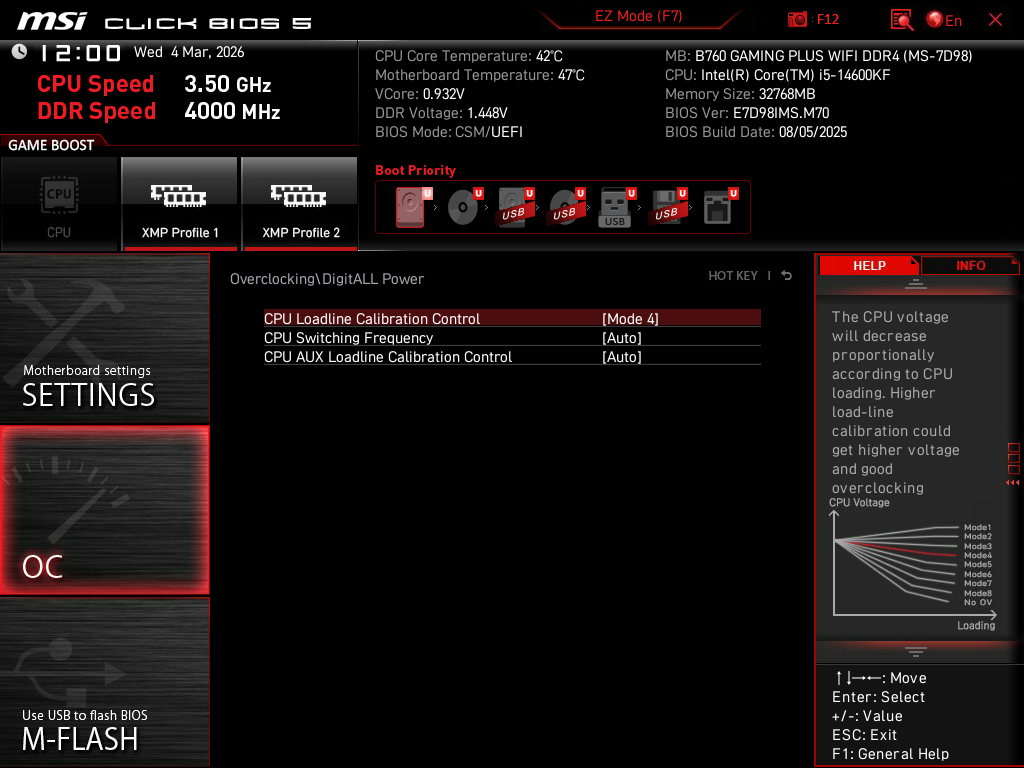The image size is (1024, 768).
Task: Click the GAME BOOST label
Action: (51, 145)
